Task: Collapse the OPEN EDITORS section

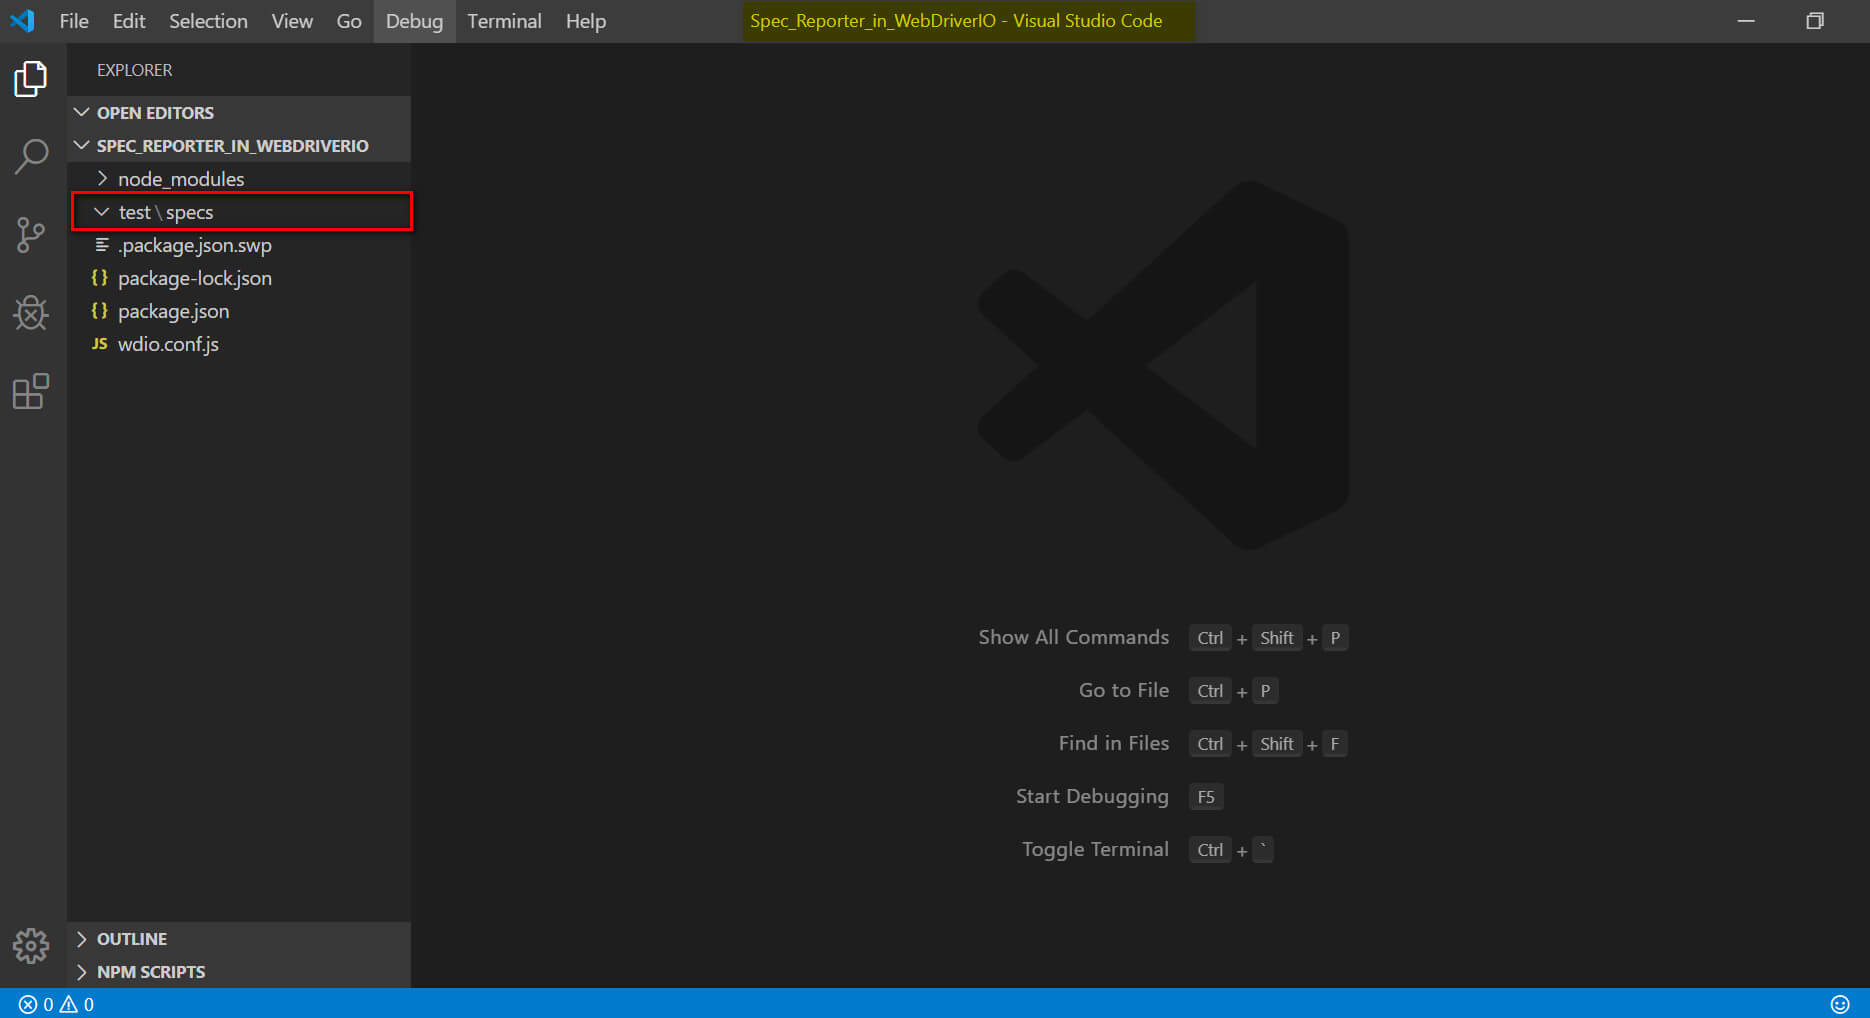Action: coord(82,112)
